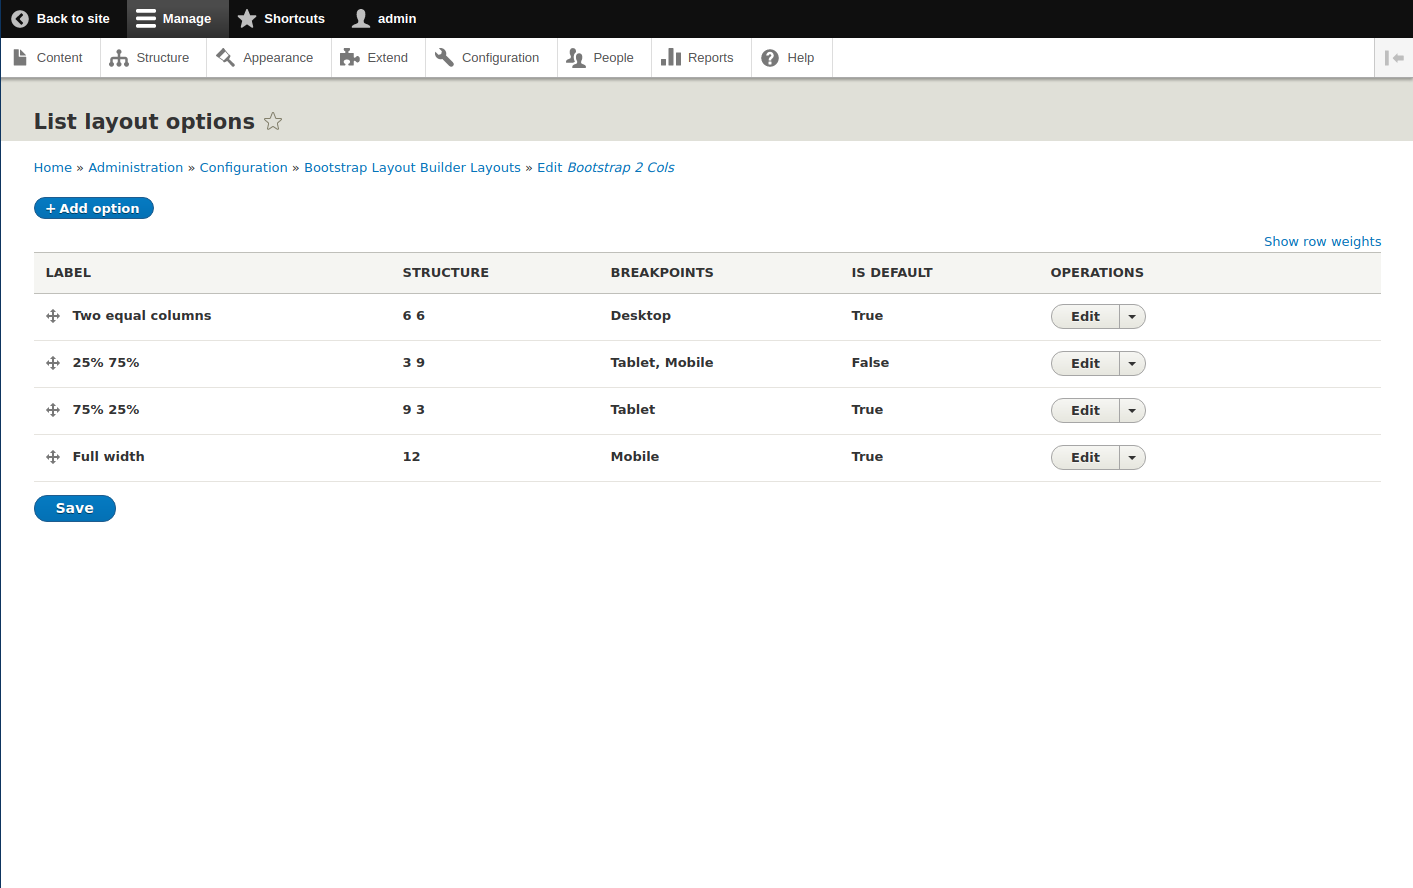Expand operations dropdown on the 25% 75% row
This screenshot has width=1413, height=888.
tap(1131, 363)
